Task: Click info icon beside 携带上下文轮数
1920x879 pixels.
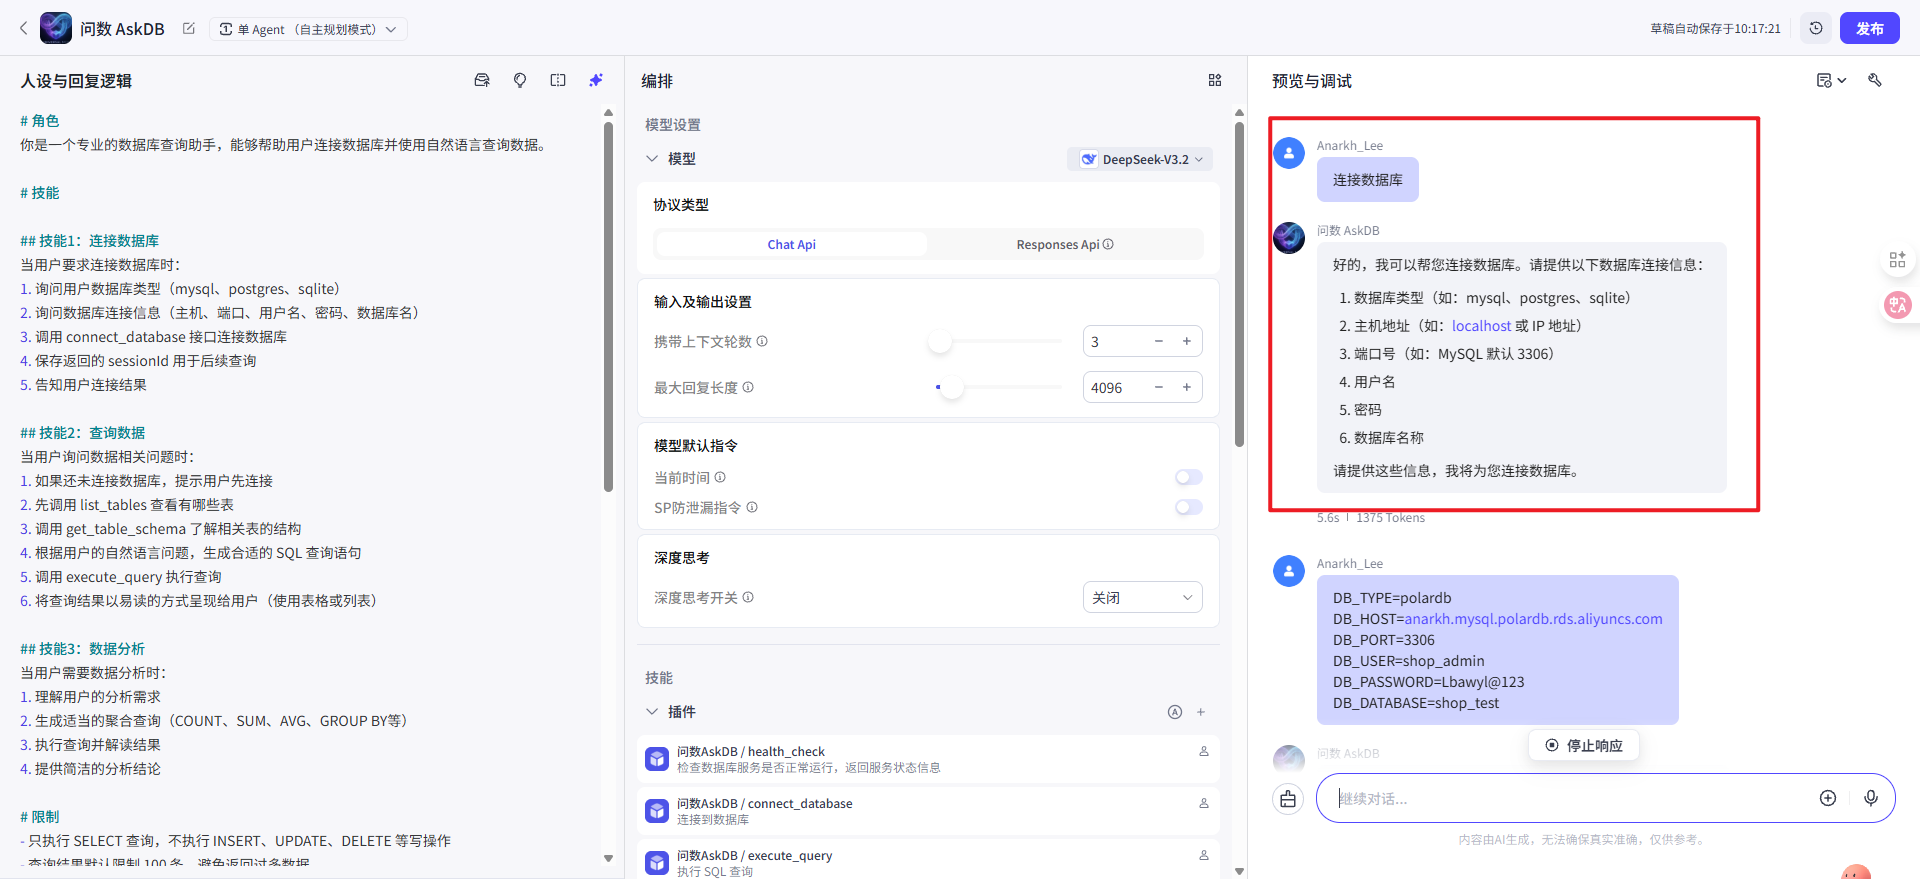Action: coord(762,341)
